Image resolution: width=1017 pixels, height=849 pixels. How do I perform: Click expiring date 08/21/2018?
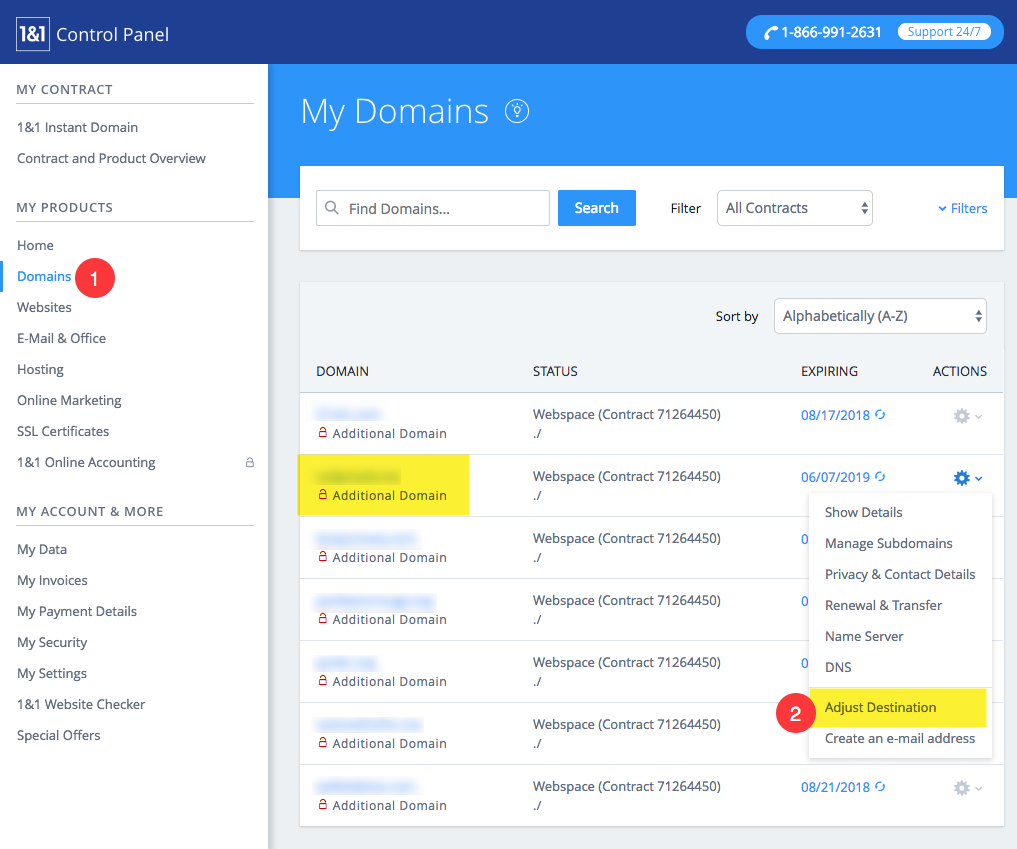click(x=835, y=788)
